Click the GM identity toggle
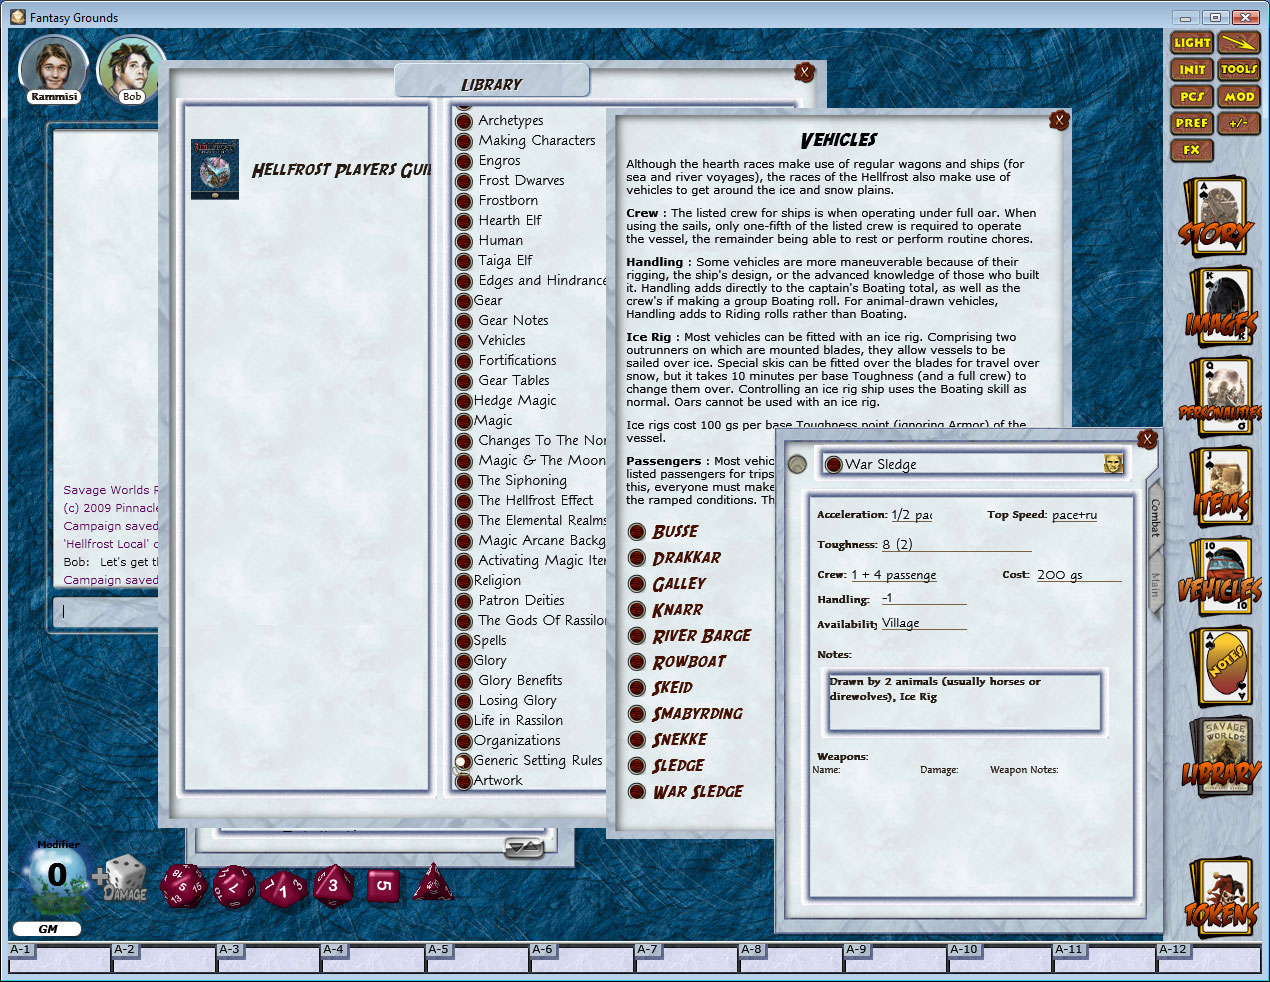The image size is (1270, 982). [x=47, y=929]
